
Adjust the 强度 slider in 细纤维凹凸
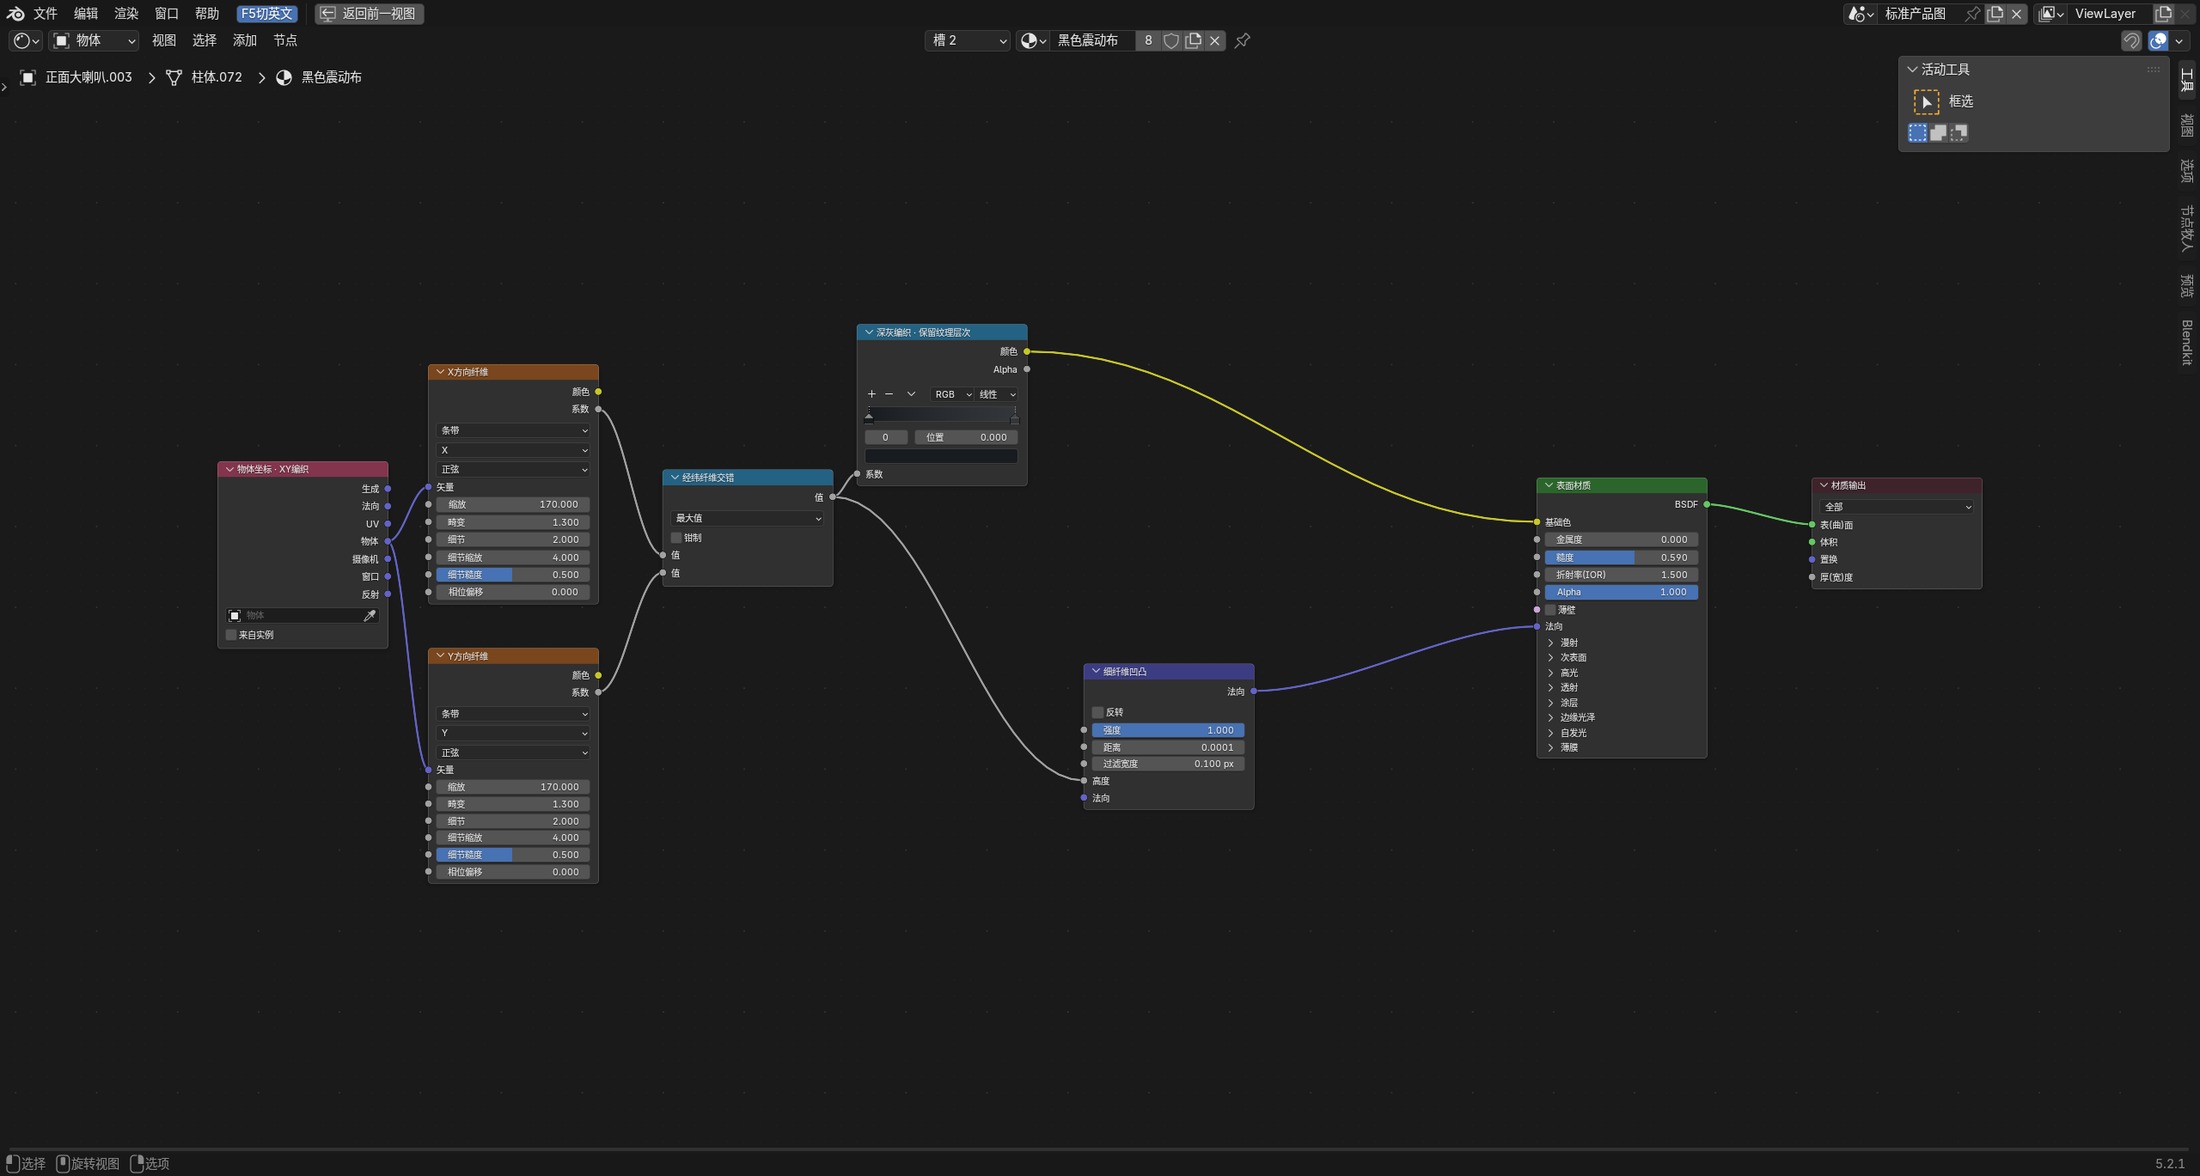pos(1168,731)
